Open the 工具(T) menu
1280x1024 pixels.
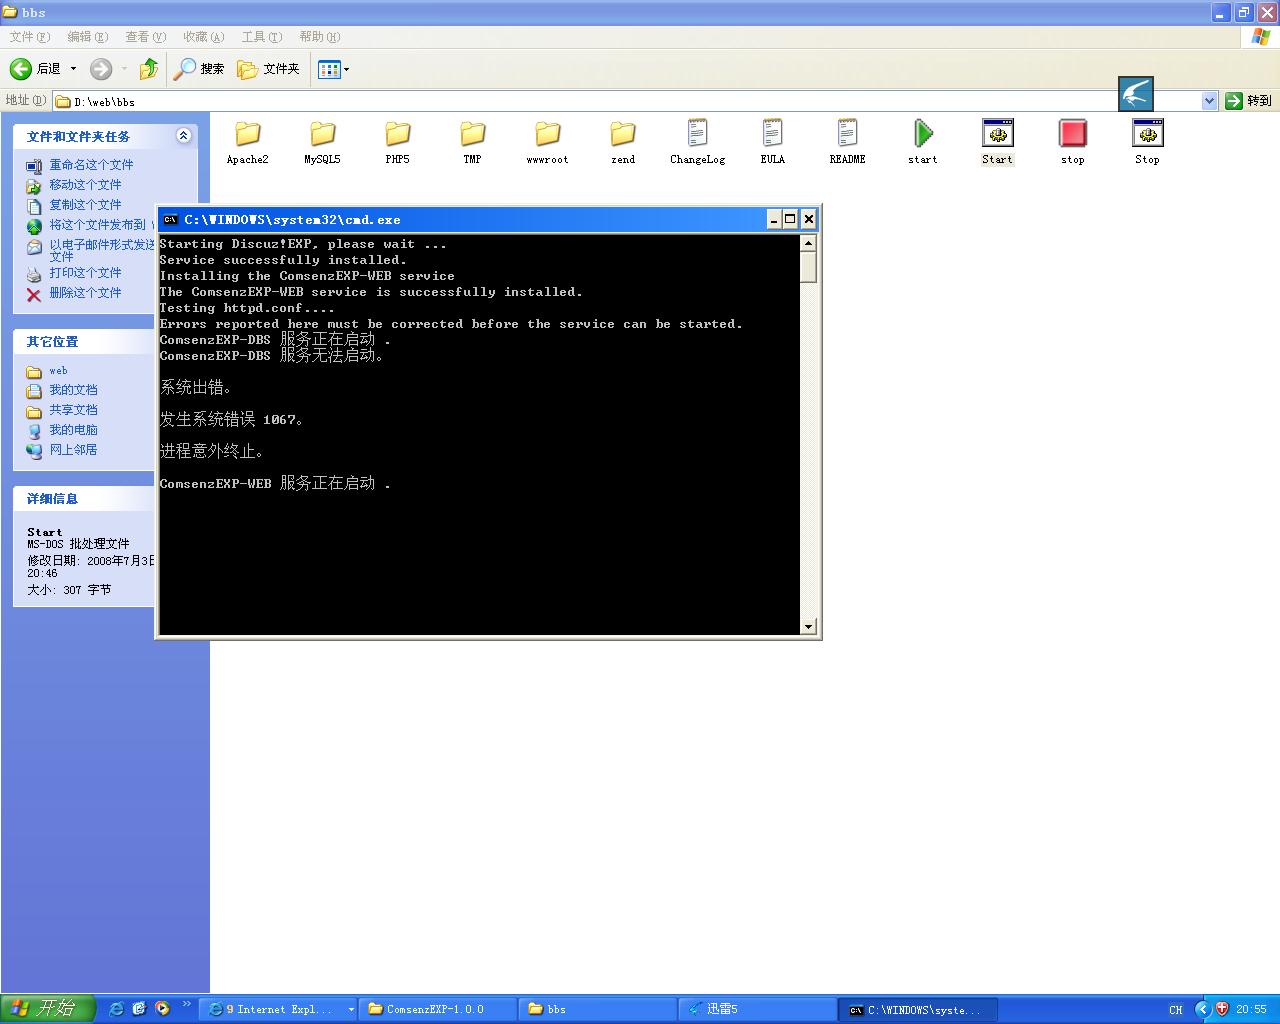261,37
